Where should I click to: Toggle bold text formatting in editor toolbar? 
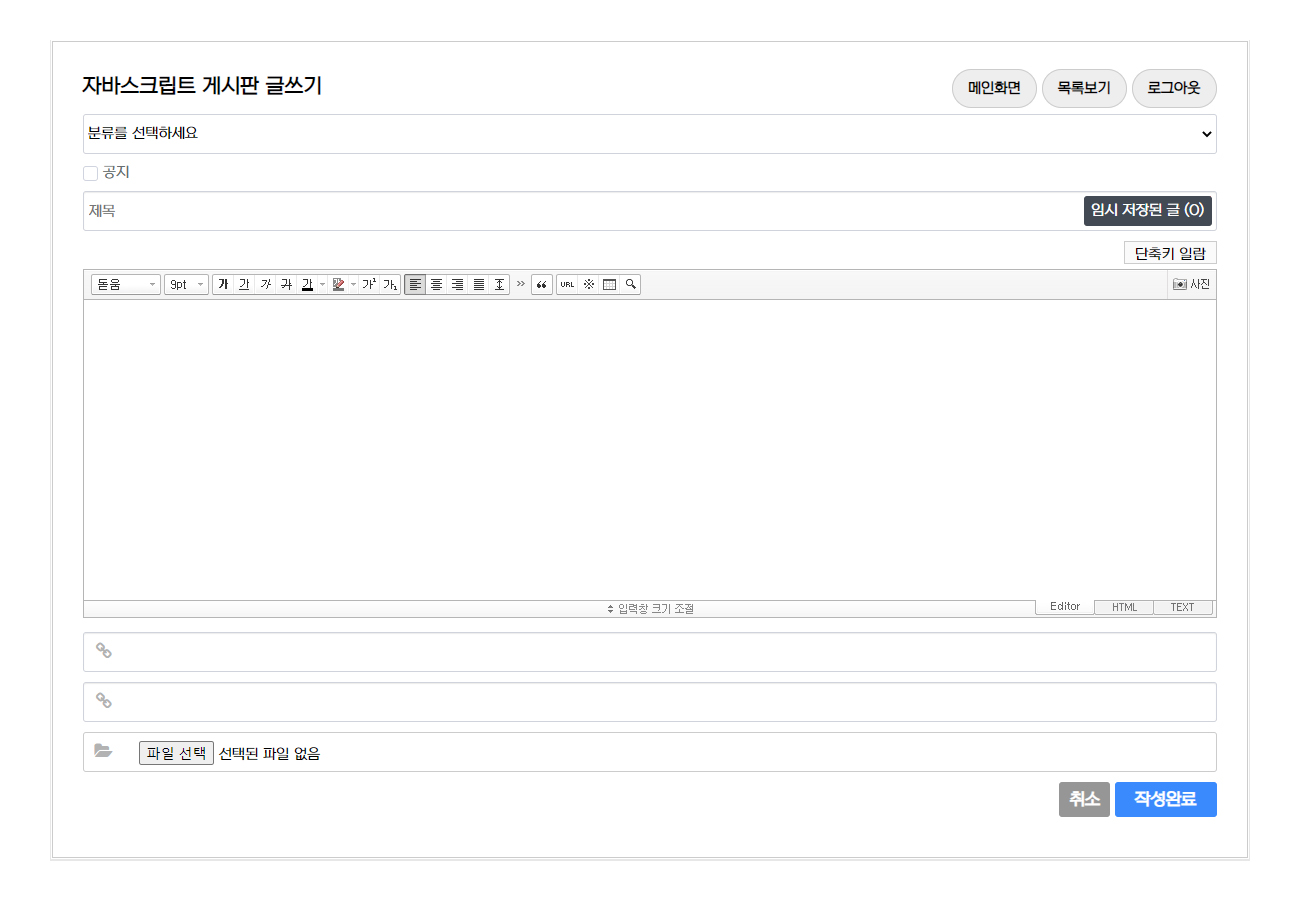click(x=223, y=285)
